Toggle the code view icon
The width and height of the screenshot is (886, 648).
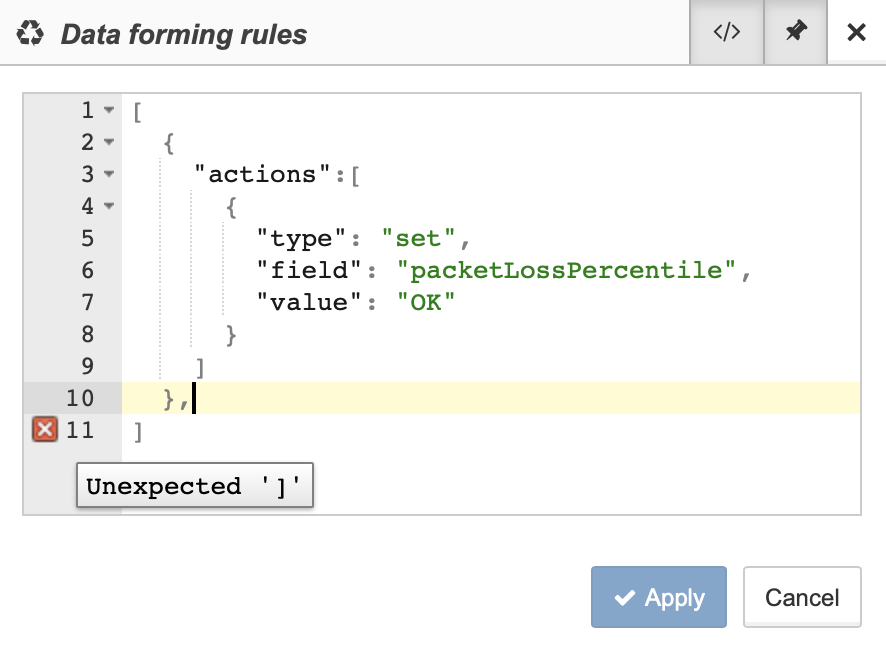tap(727, 32)
